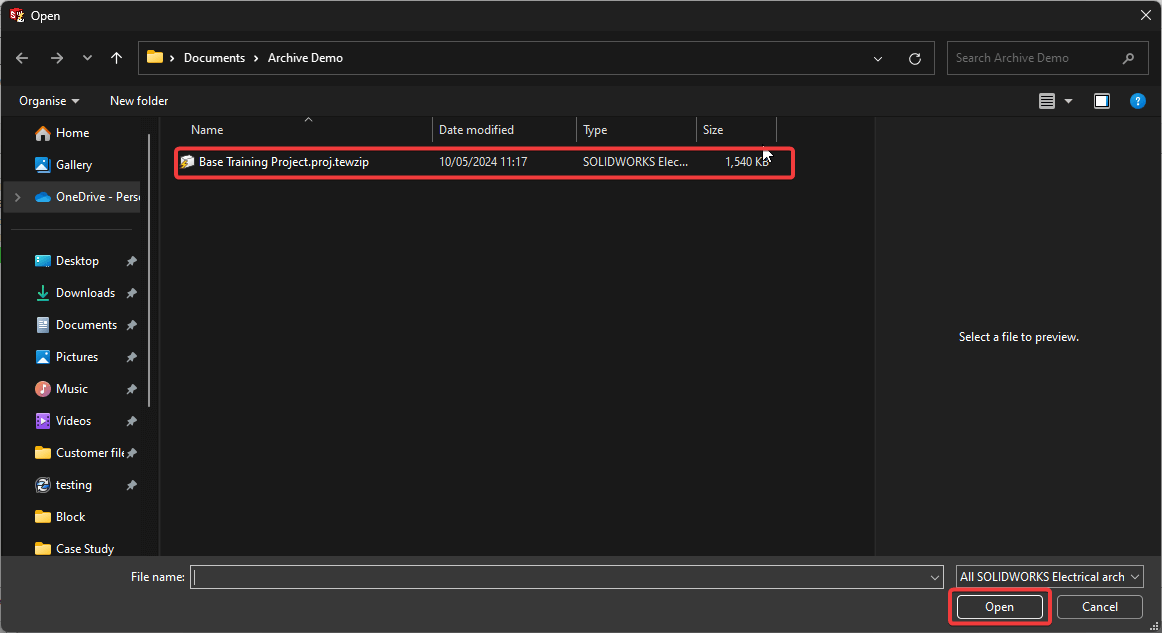Click the view layout icon
Viewport: 1162px width, 633px height.
pos(1047,101)
